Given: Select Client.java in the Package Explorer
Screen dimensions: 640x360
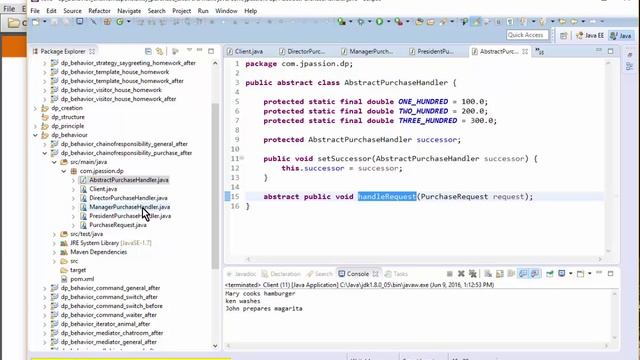Looking at the screenshot, I should pos(103,189).
